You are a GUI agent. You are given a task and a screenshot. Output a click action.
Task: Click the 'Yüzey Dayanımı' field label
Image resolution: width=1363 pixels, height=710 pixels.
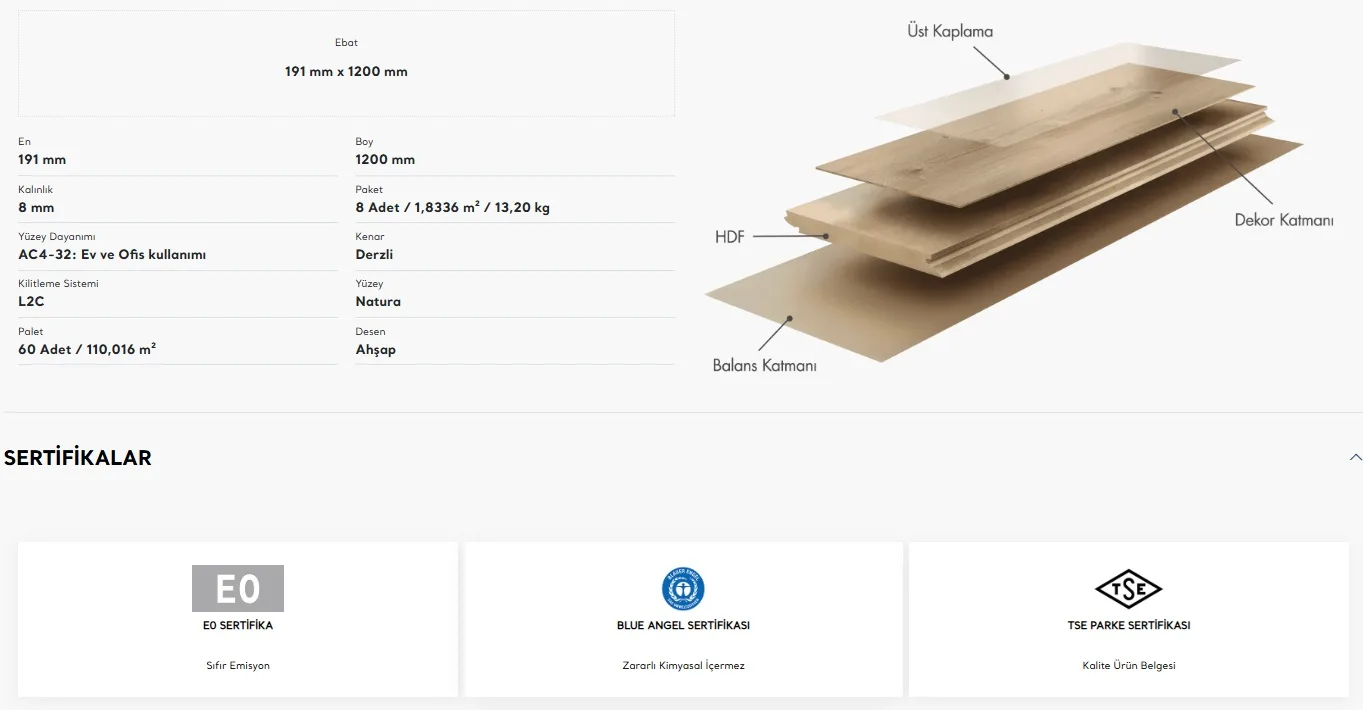(x=57, y=237)
